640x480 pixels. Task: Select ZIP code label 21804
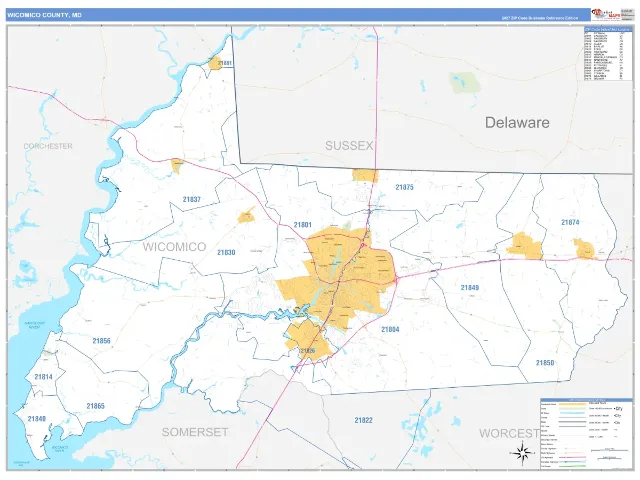click(x=390, y=329)
